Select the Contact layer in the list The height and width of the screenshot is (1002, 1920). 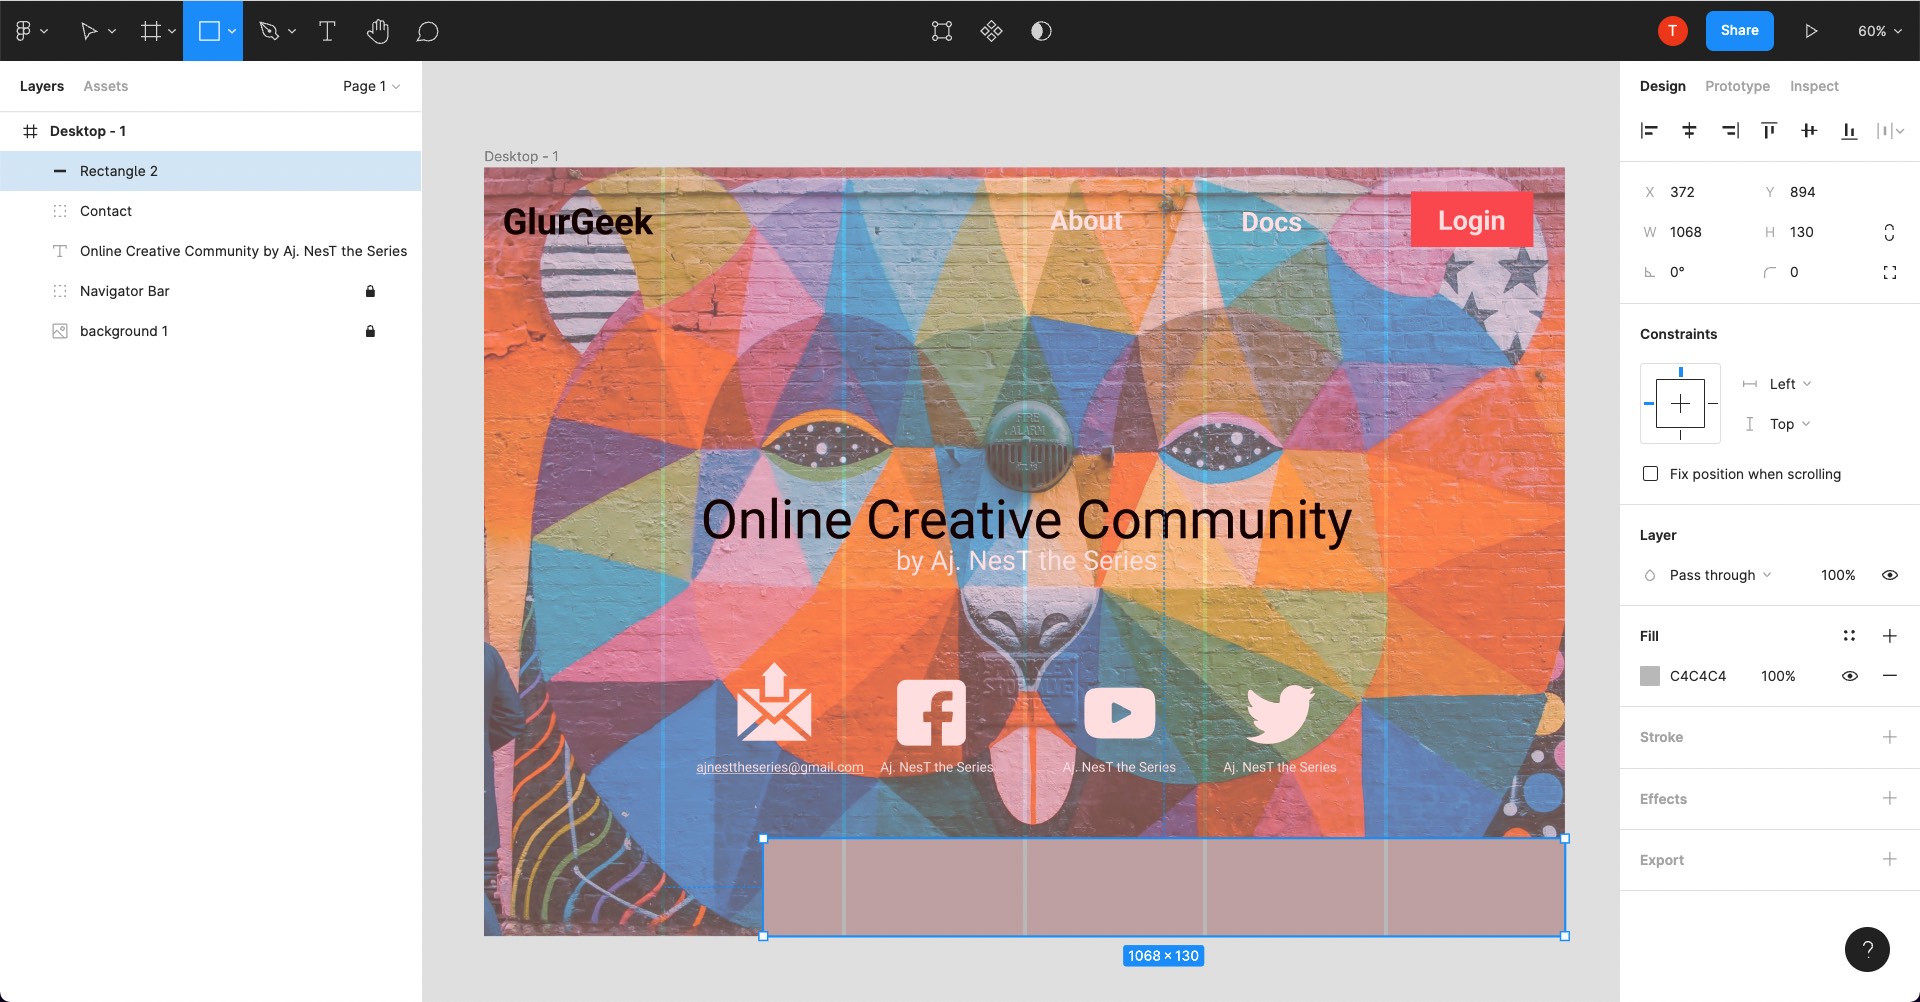(x=106, y=211)
